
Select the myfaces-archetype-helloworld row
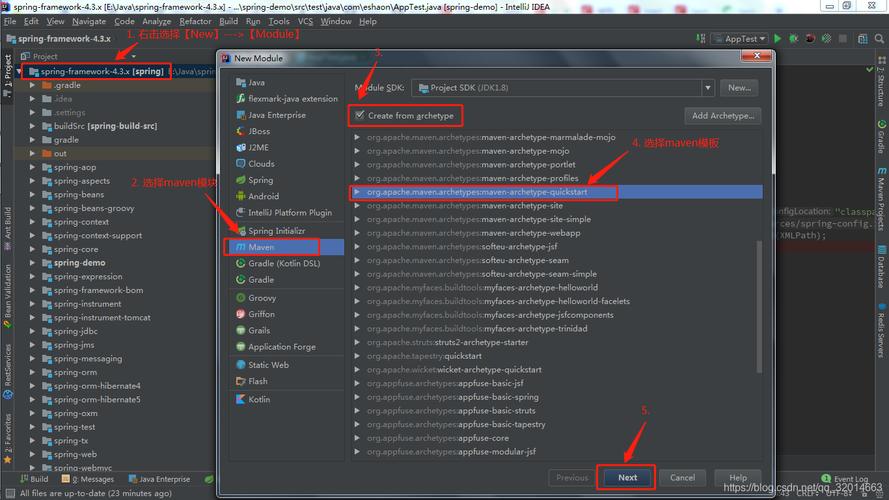556,287
